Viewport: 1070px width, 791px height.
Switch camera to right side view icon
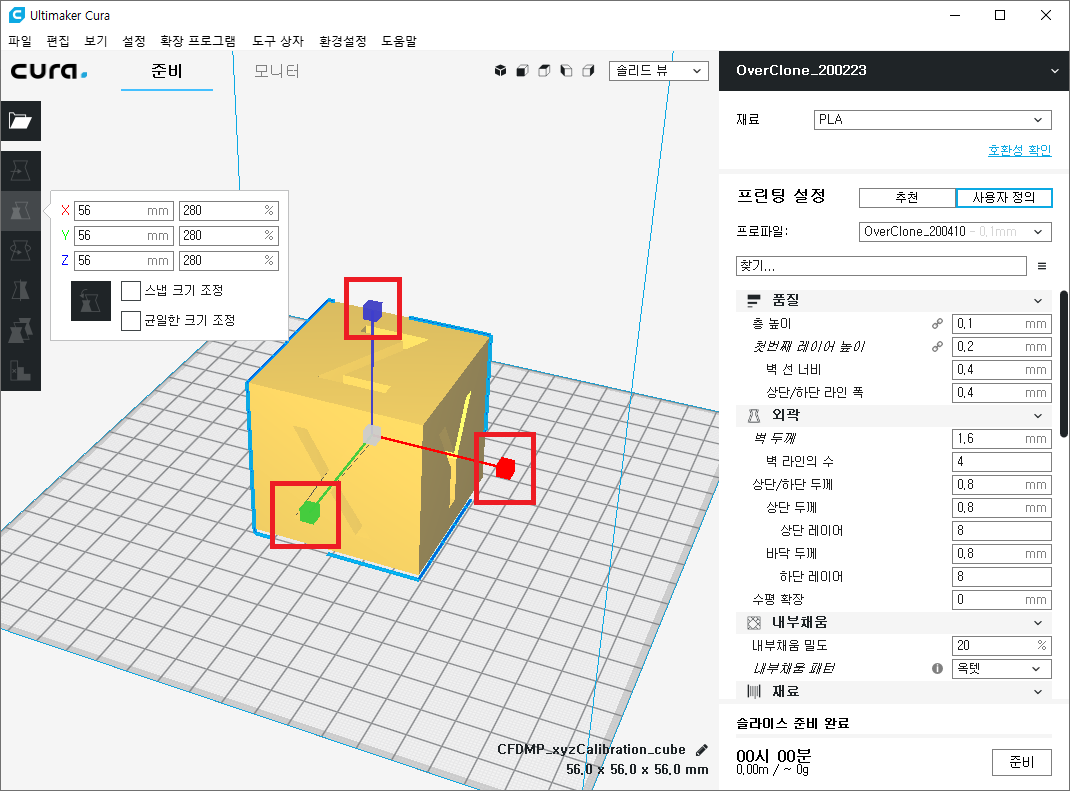[588, 70]
